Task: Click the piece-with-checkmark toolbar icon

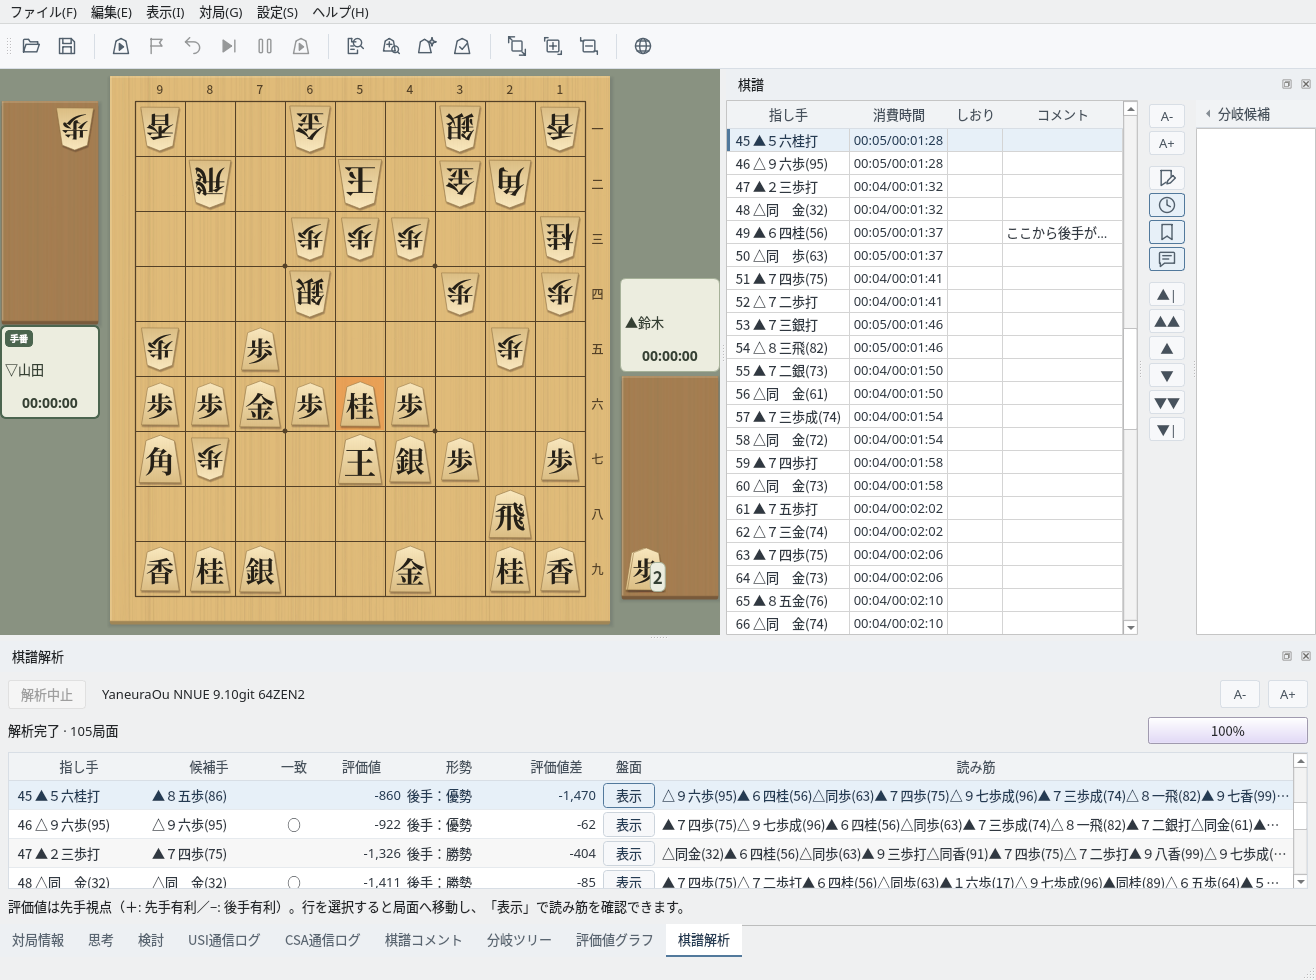Action: click(463, 46)
